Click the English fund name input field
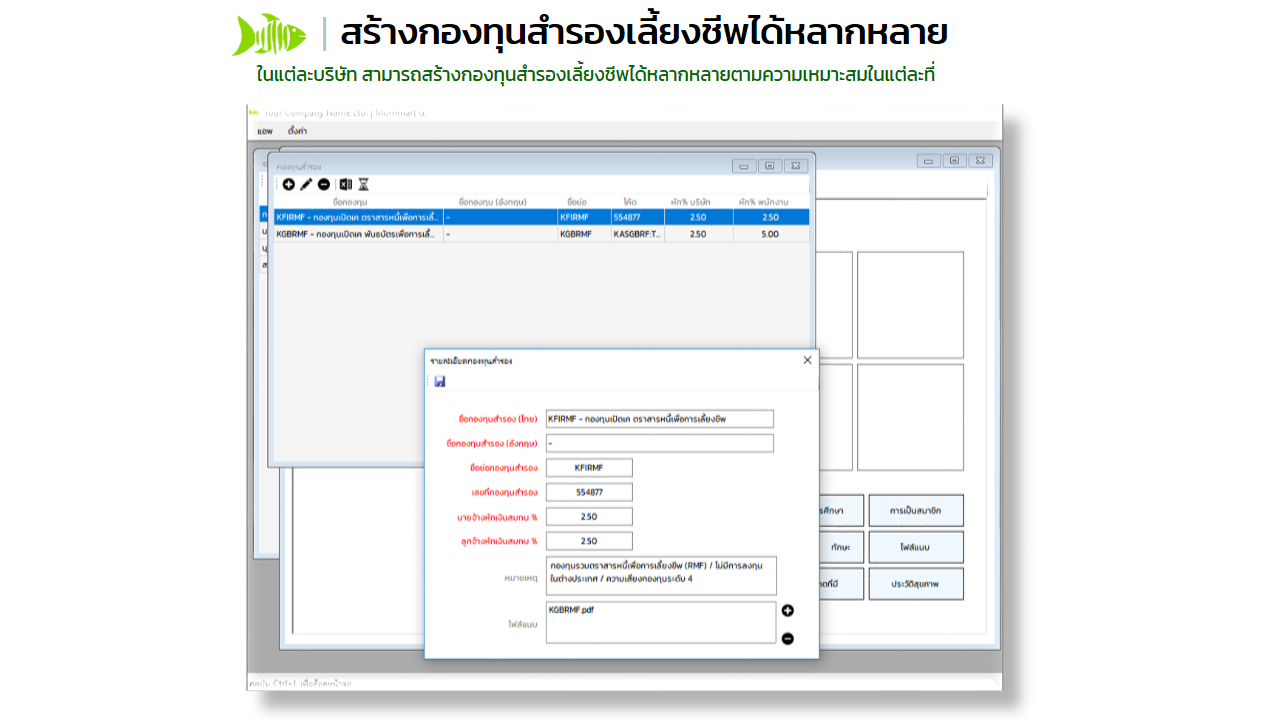 pyautogui.click(x=660, y=443)
